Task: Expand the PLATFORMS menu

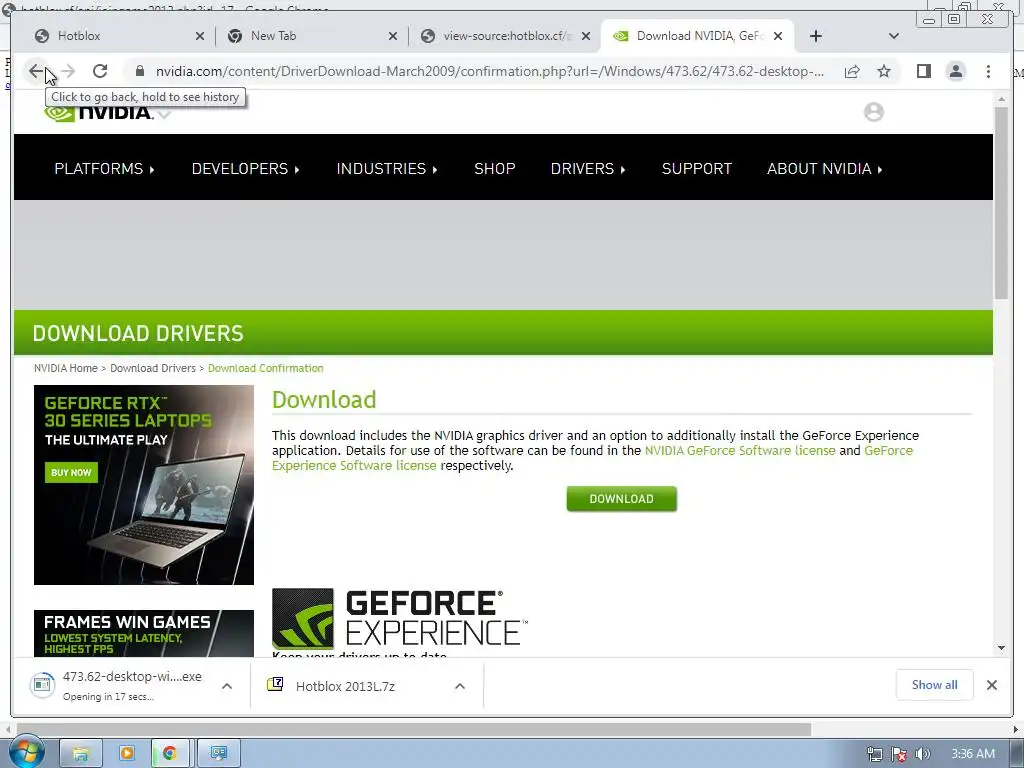Action: (104, 168)
